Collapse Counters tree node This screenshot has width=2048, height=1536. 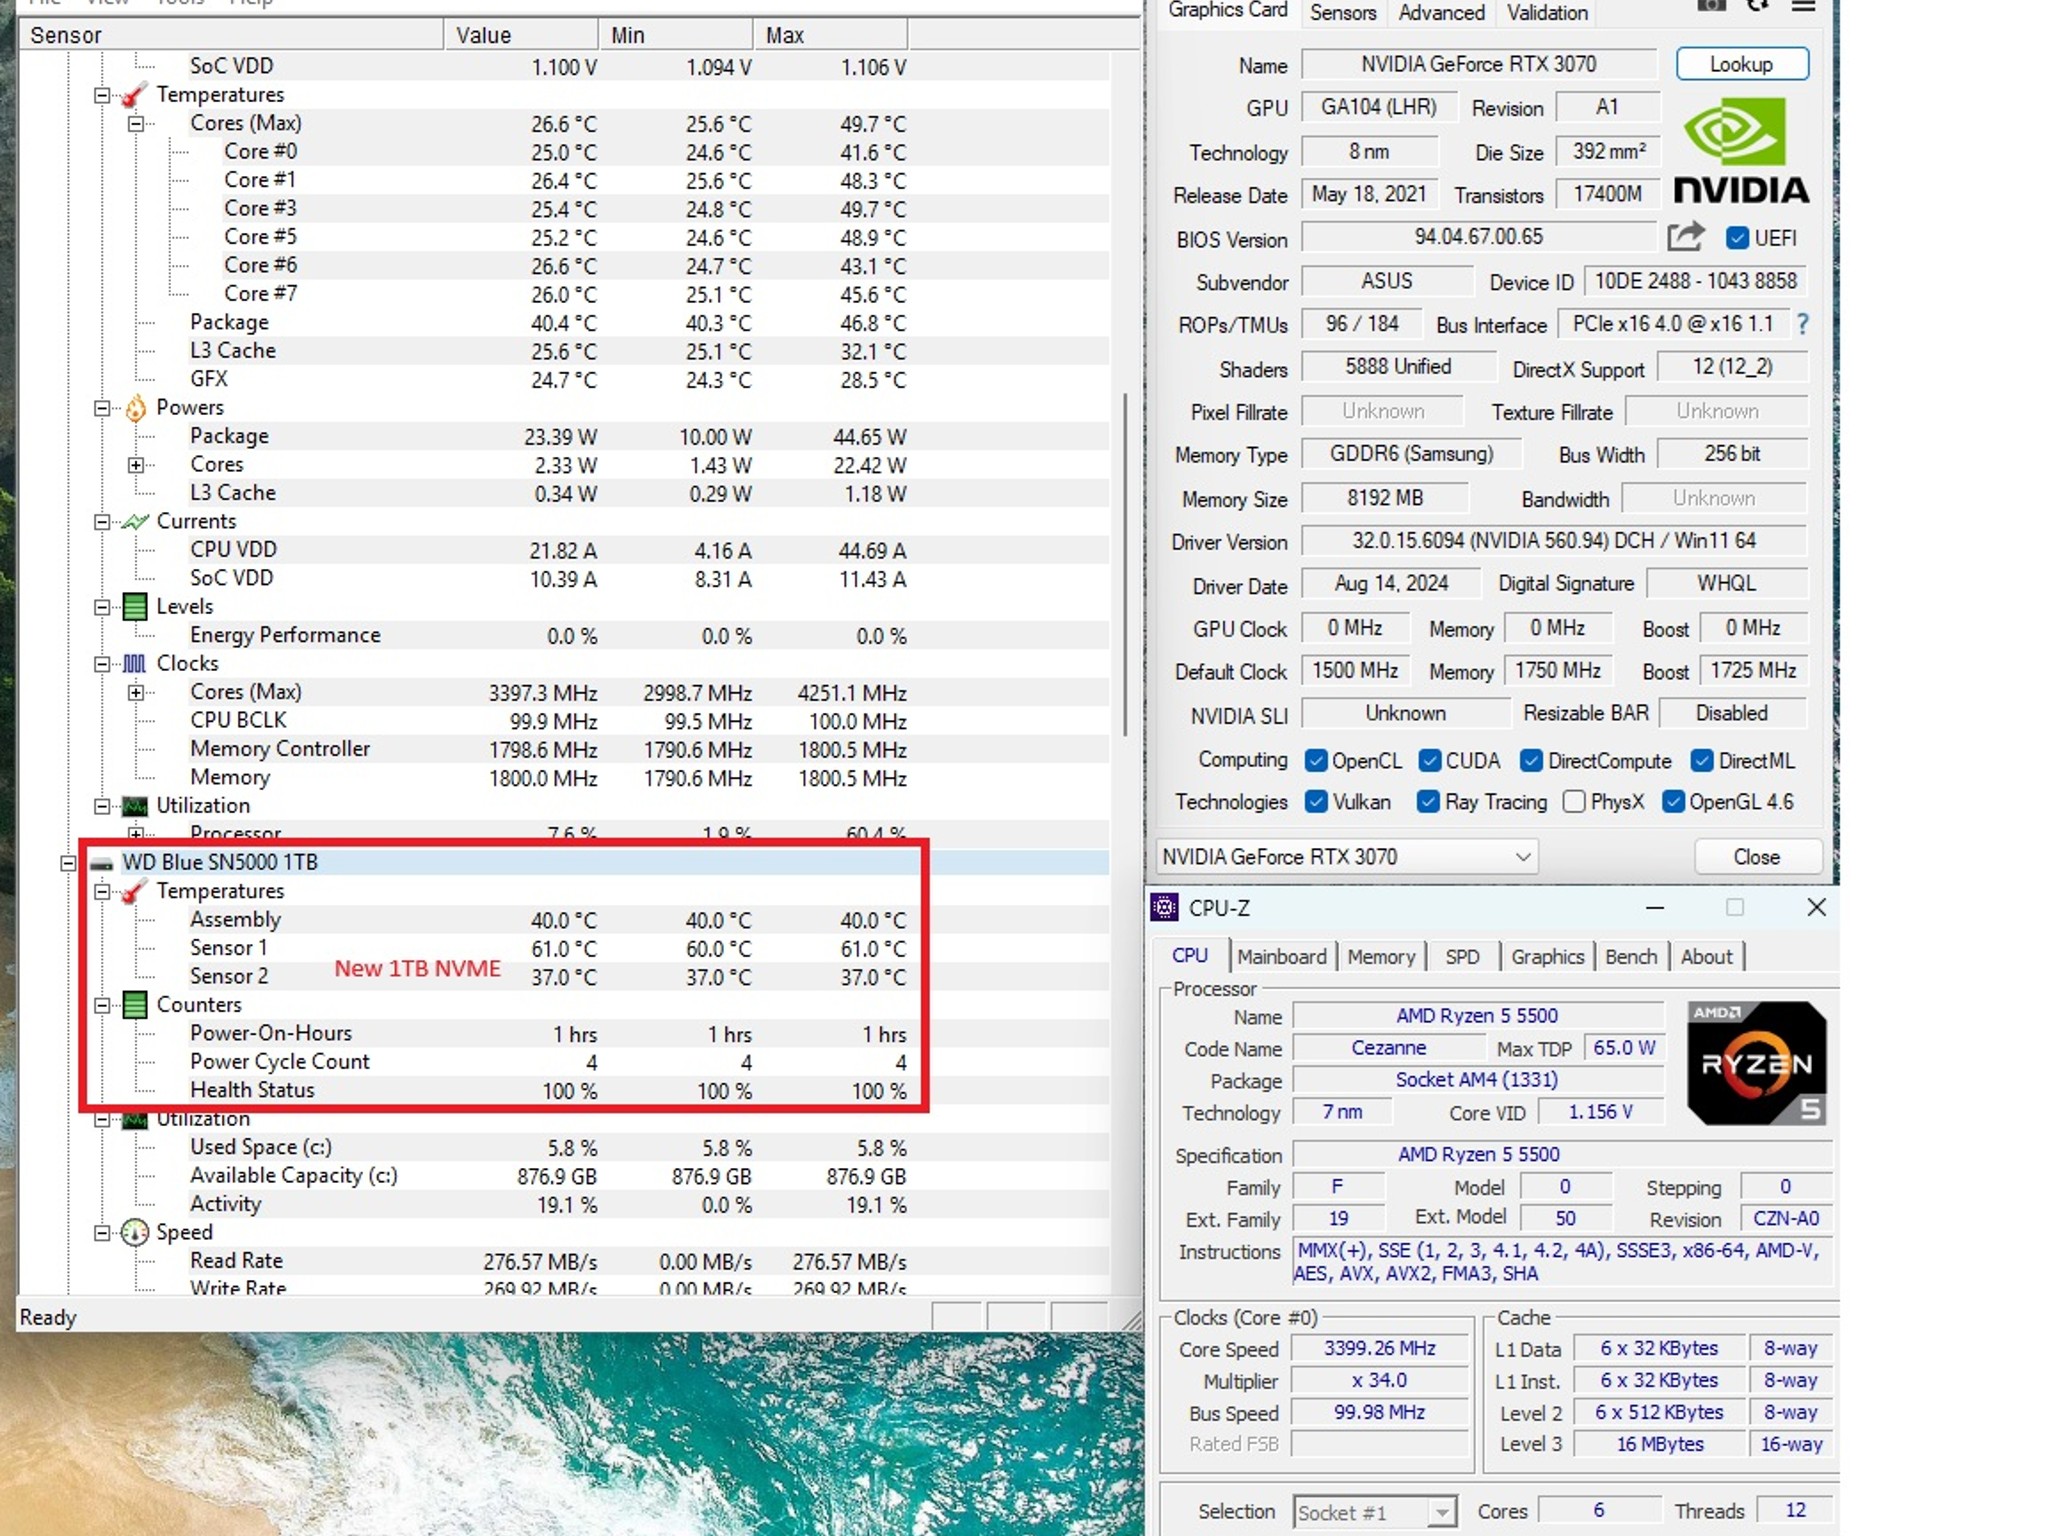(x=102, y=1005)
